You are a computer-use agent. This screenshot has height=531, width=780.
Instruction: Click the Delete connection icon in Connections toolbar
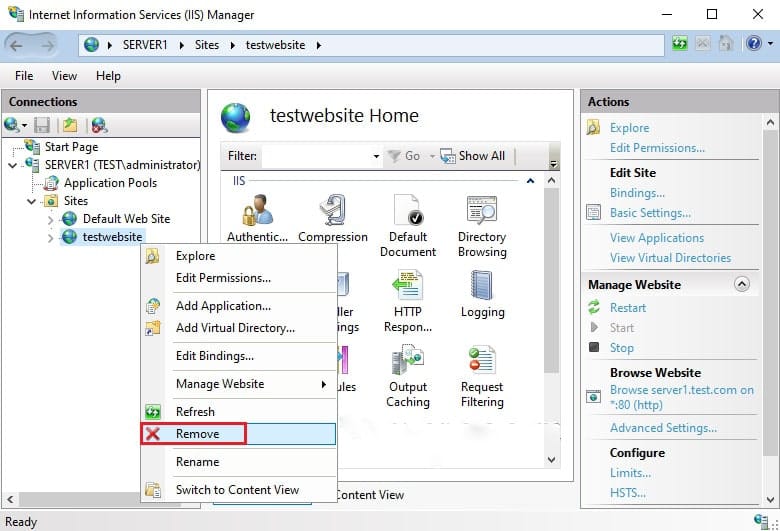tap(99, 125)
